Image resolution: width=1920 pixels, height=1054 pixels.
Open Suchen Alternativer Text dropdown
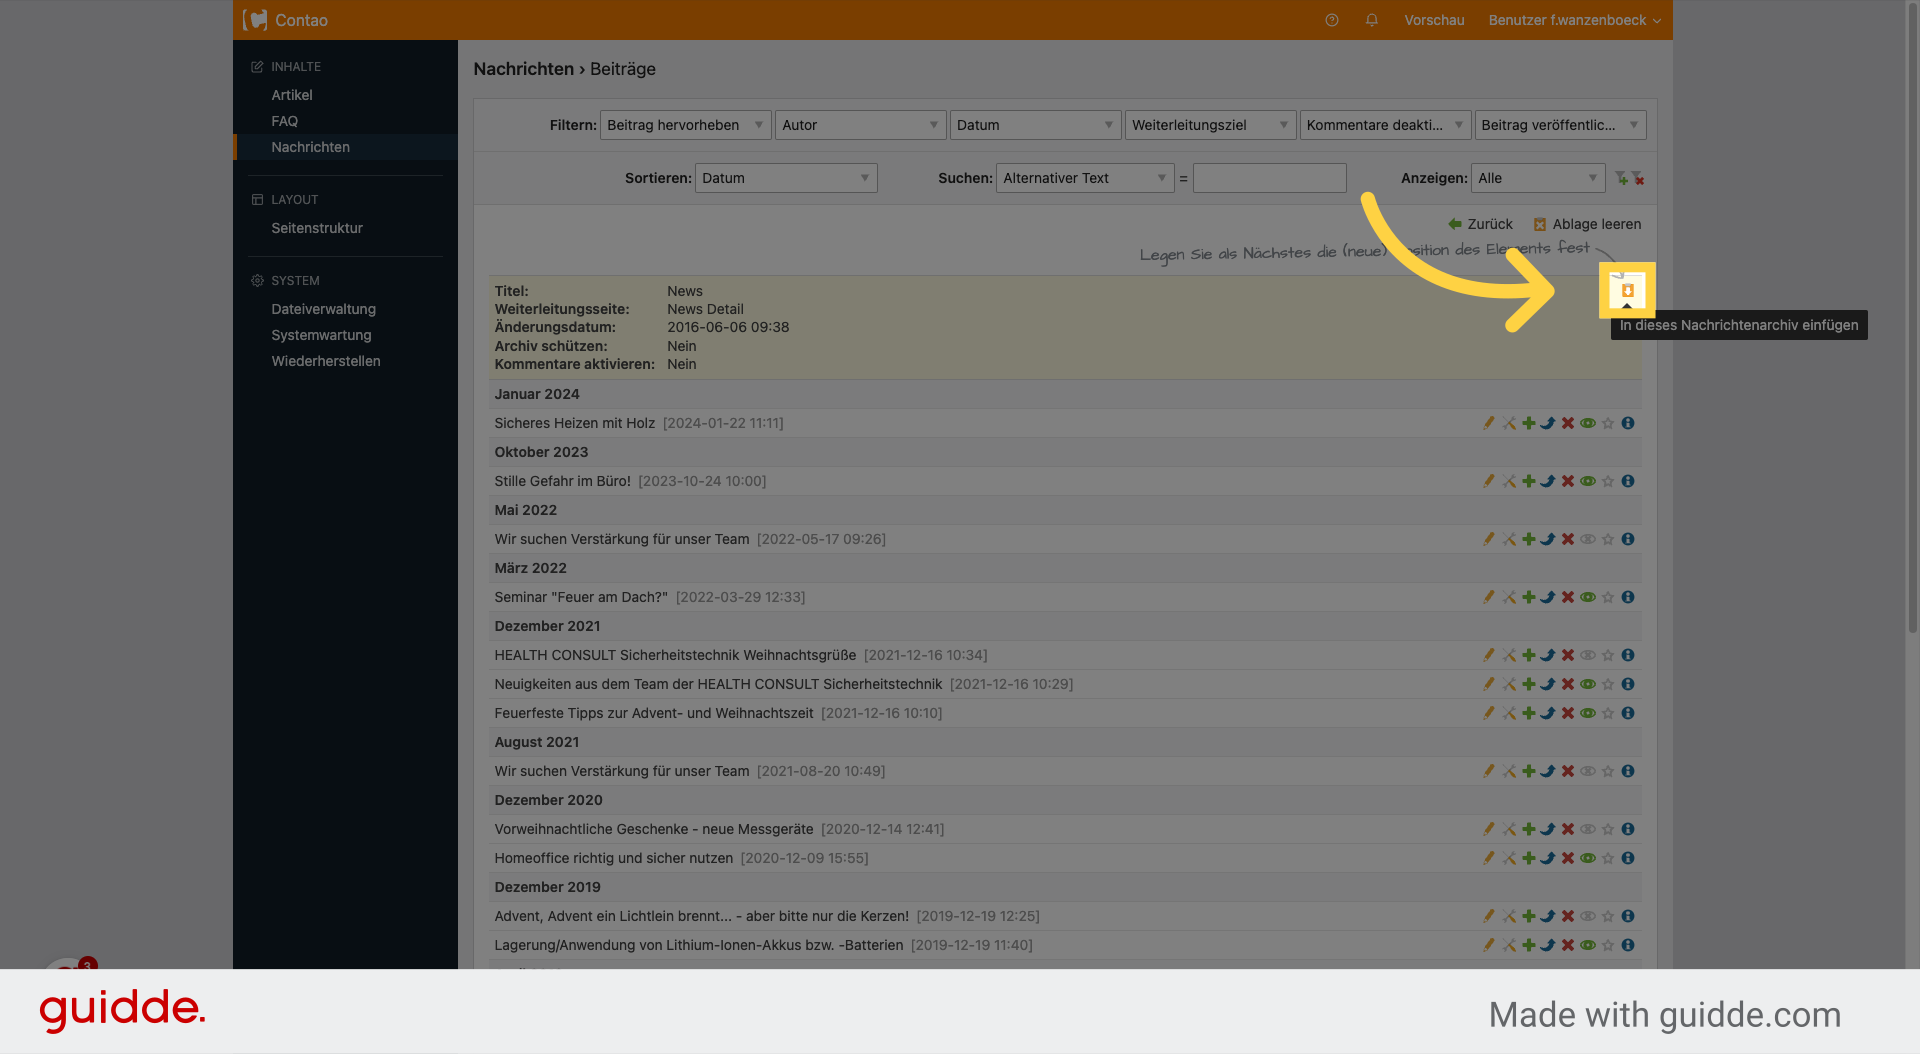[1085, 178]
